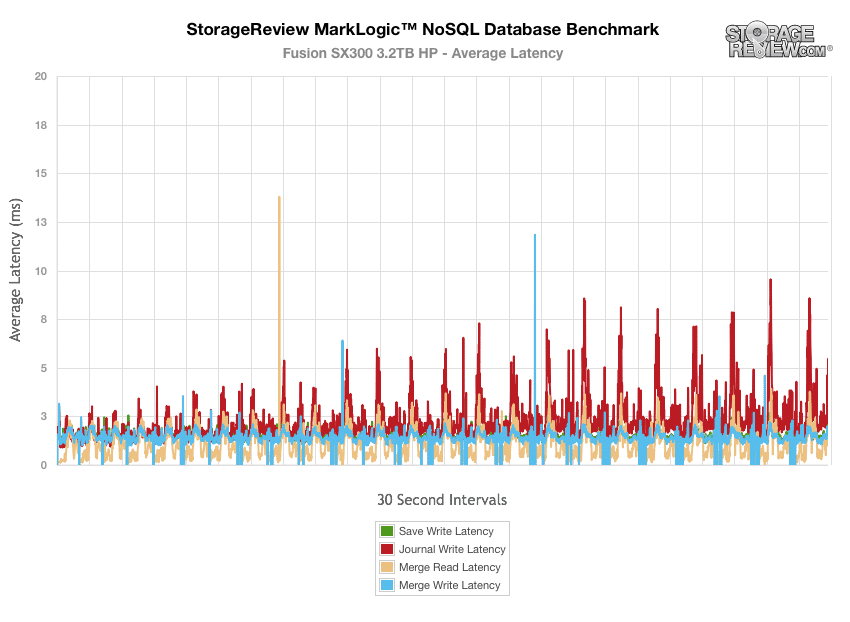Click the y-axis value 8
The image size is (850, 622).
[x=44, y=319]
